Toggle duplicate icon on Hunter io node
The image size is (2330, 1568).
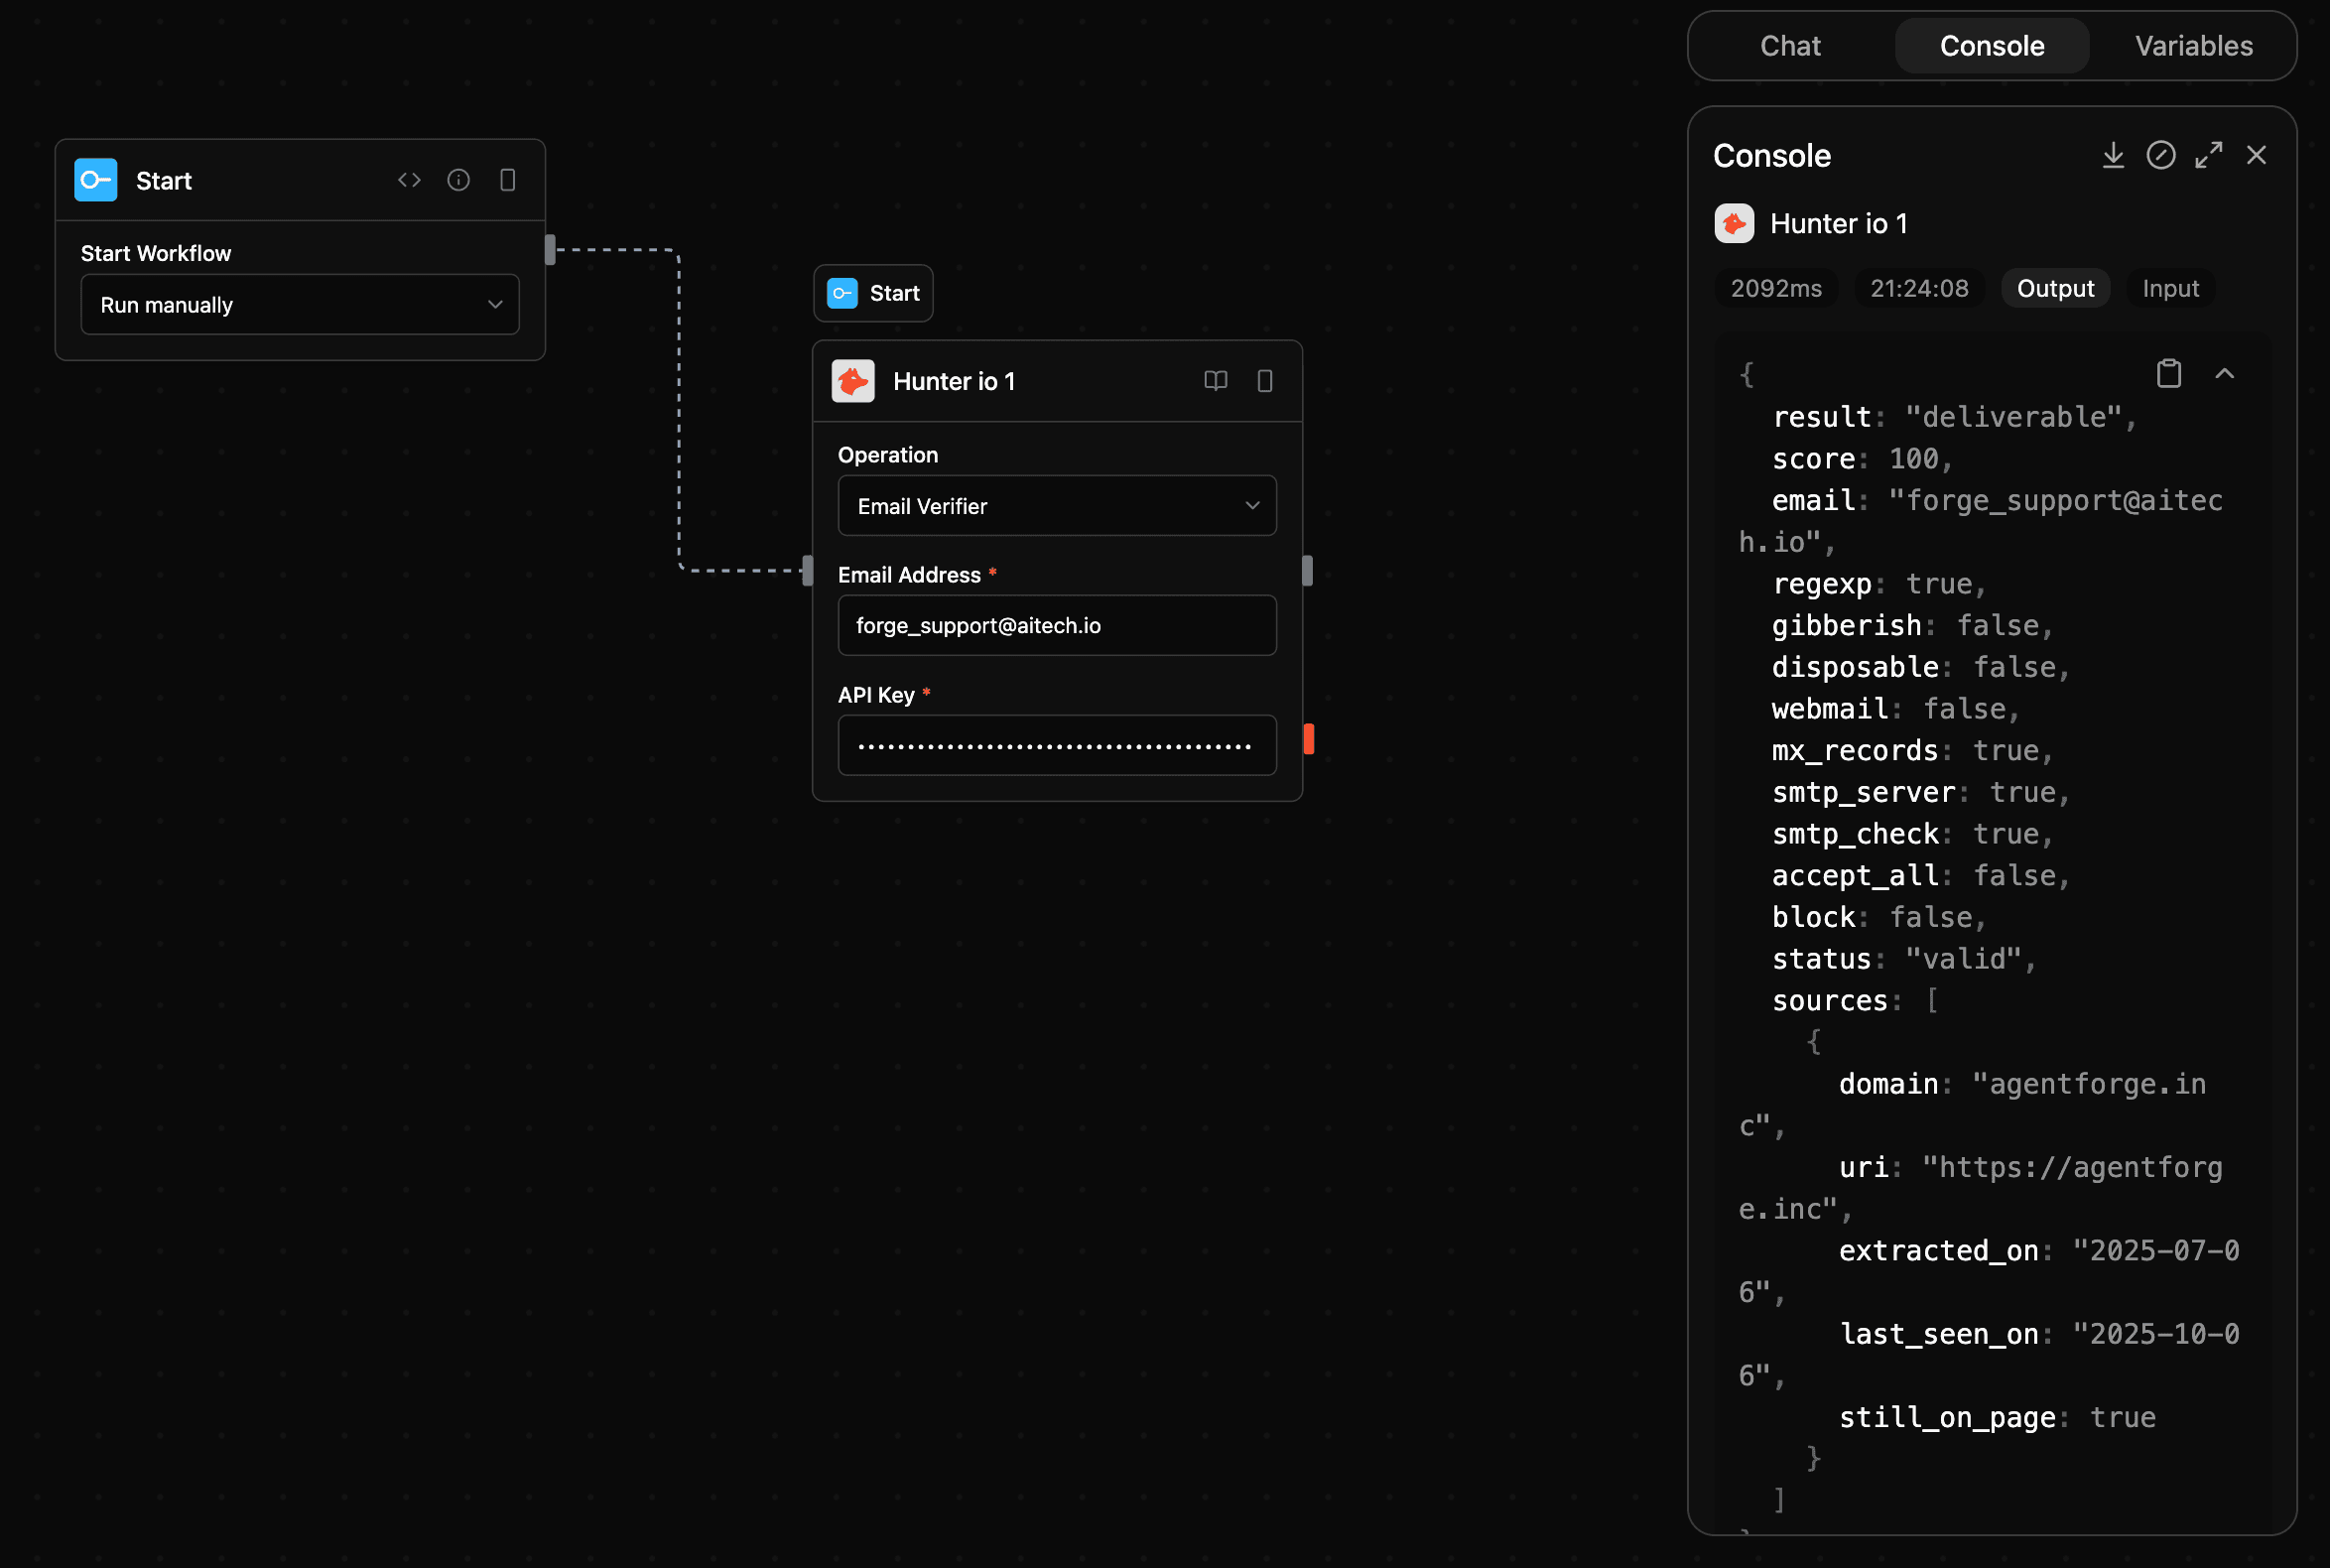click(x=1264, y=381)
